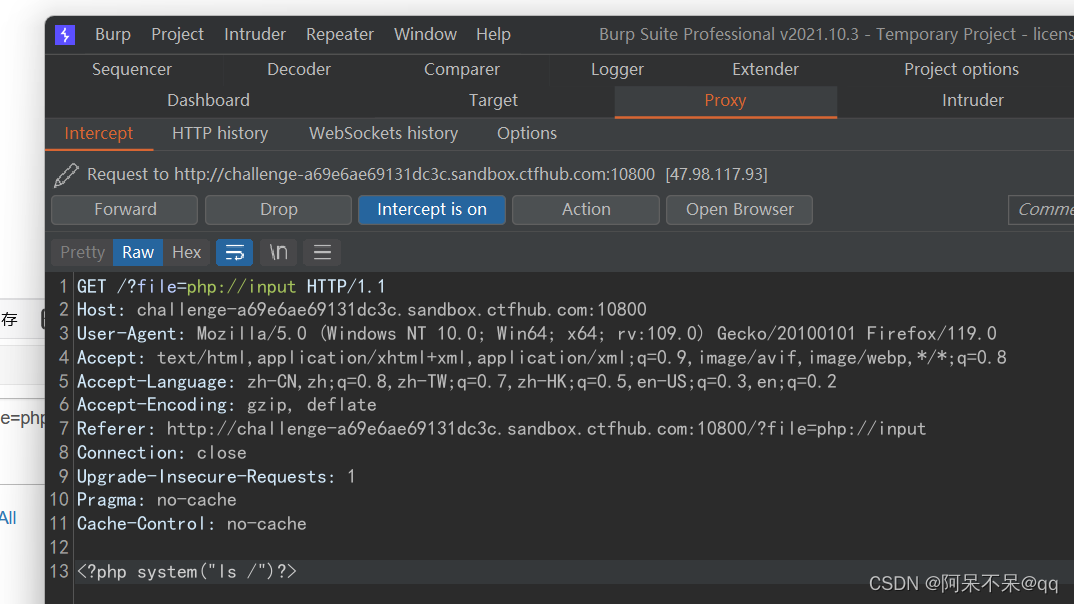Viewport: 1074px width, 604px height.
Task: Switch to the Target tab
Action: 493,101
